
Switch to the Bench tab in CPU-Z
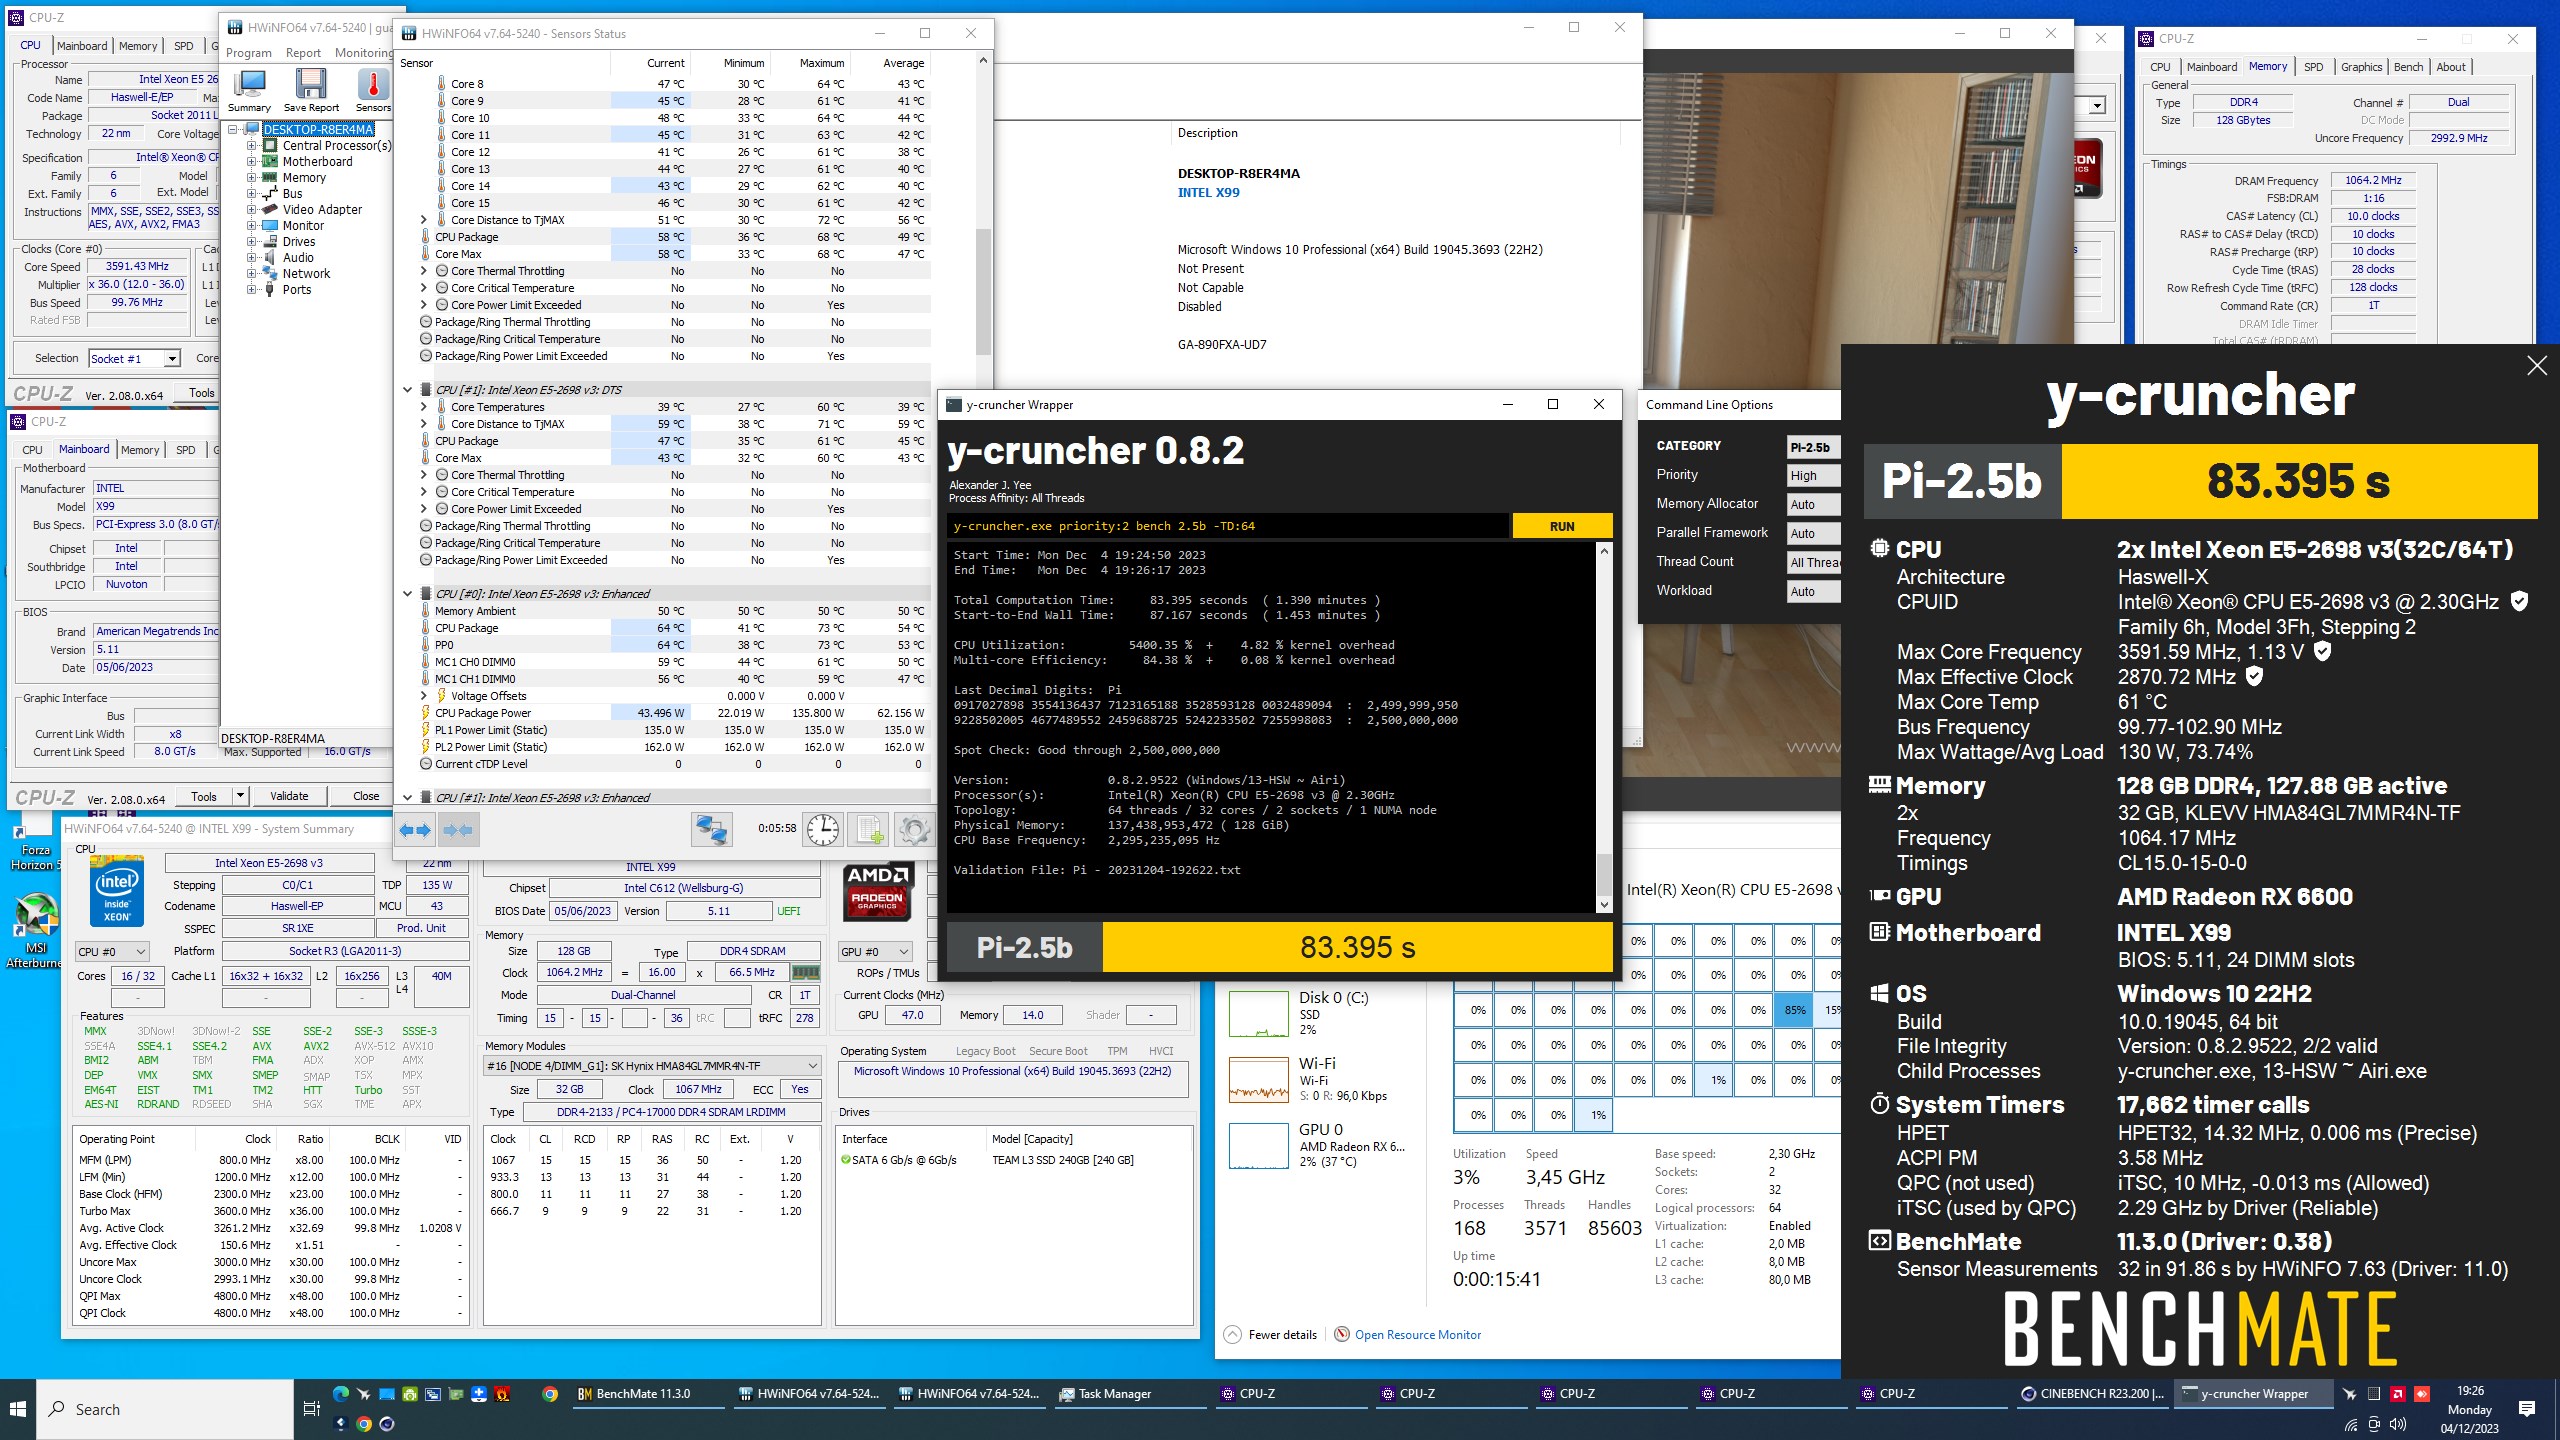point(2408,67)
